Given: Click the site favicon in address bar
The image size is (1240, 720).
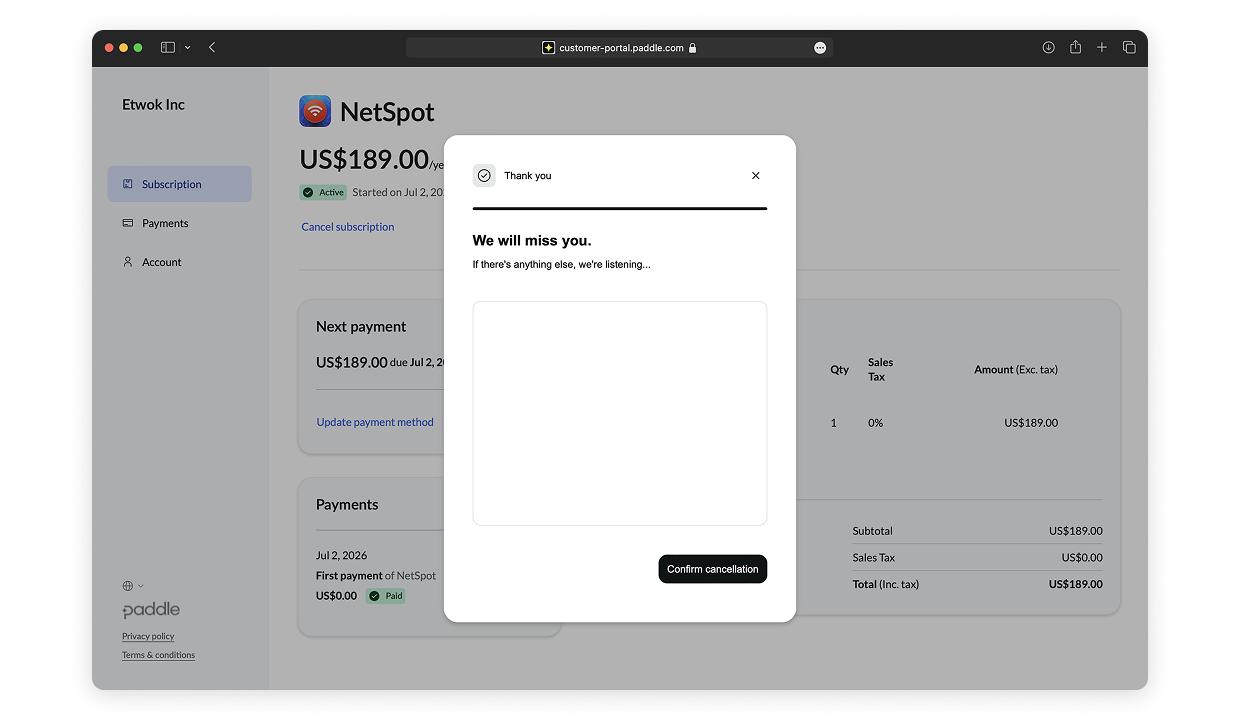Looking at the screenshot, I should [x=548, y=47].
